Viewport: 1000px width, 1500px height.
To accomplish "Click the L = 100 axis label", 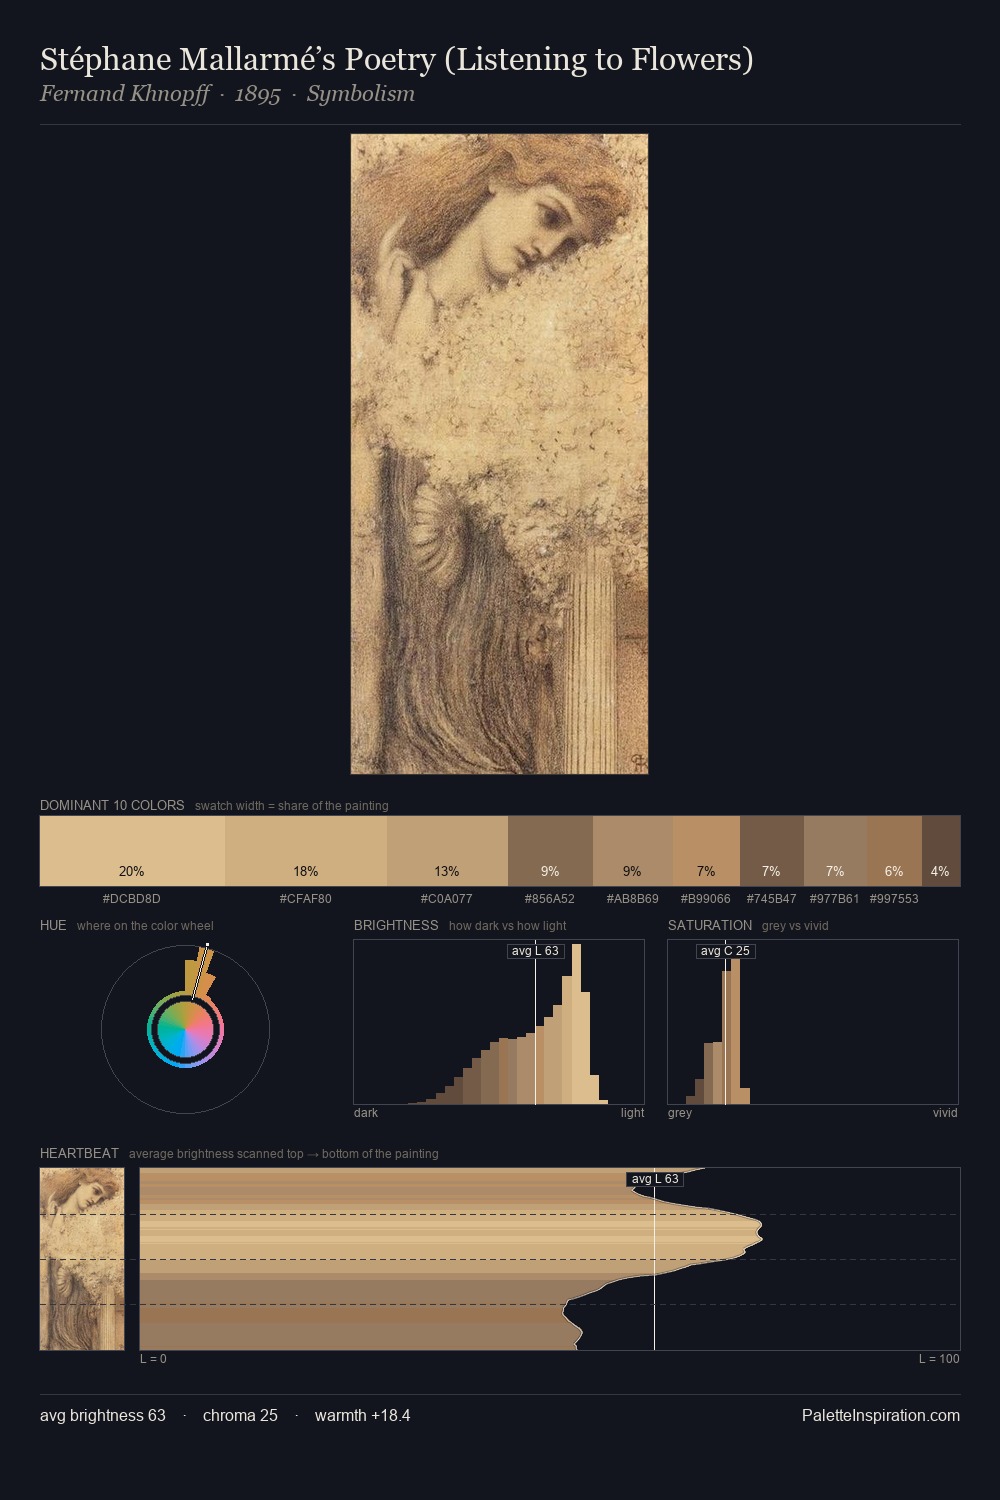I will point(939,1359).
